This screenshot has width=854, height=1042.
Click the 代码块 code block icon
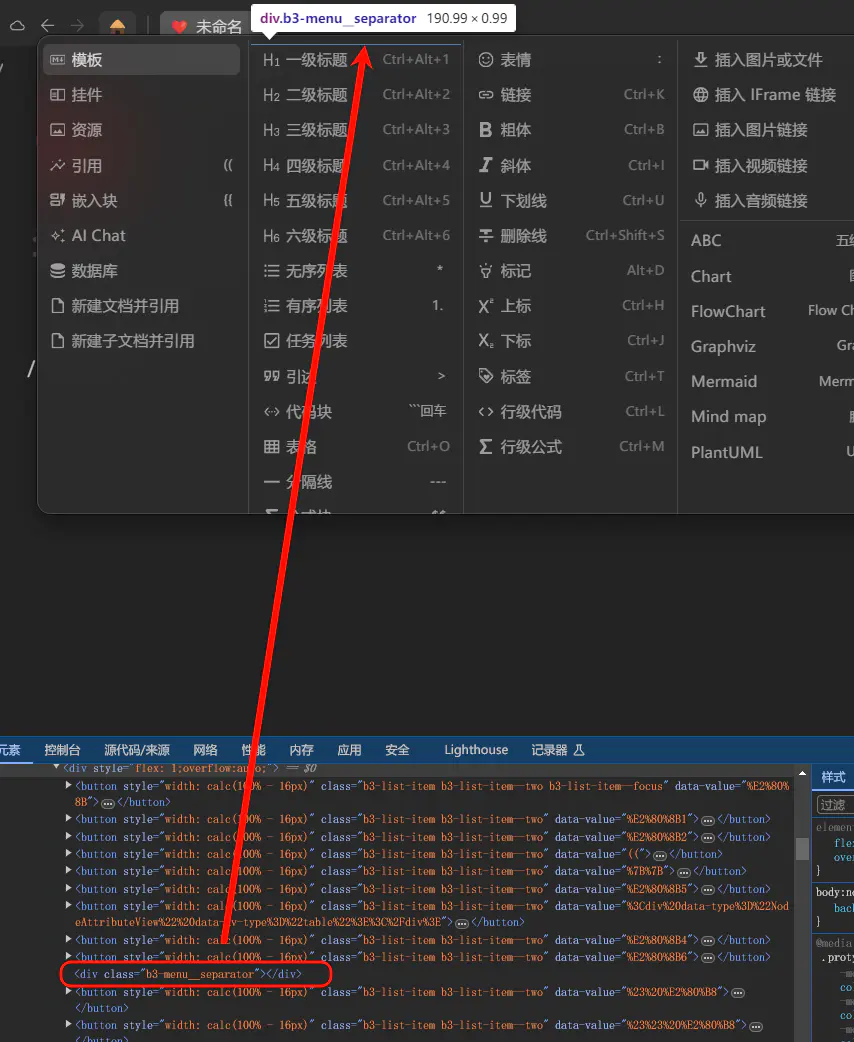point(271,412)
